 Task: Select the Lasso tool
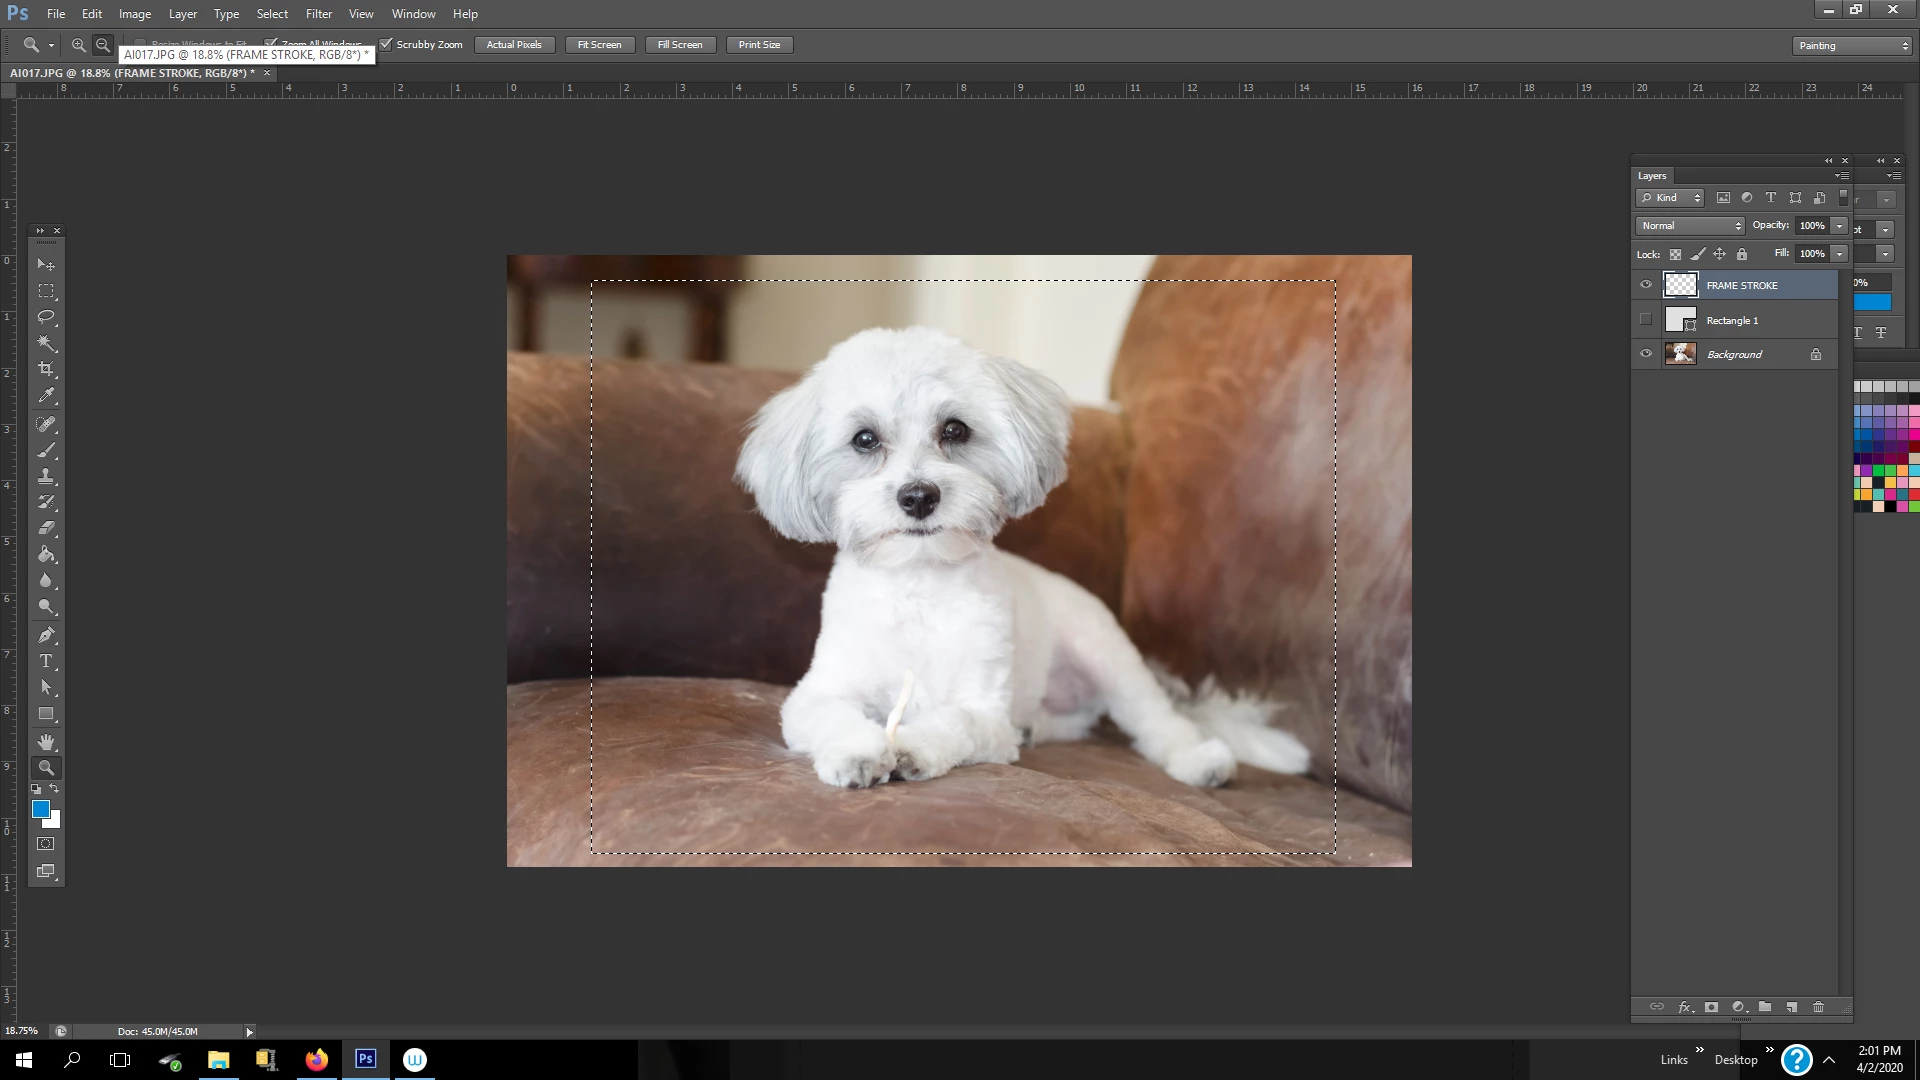click(x=46, y=317)
